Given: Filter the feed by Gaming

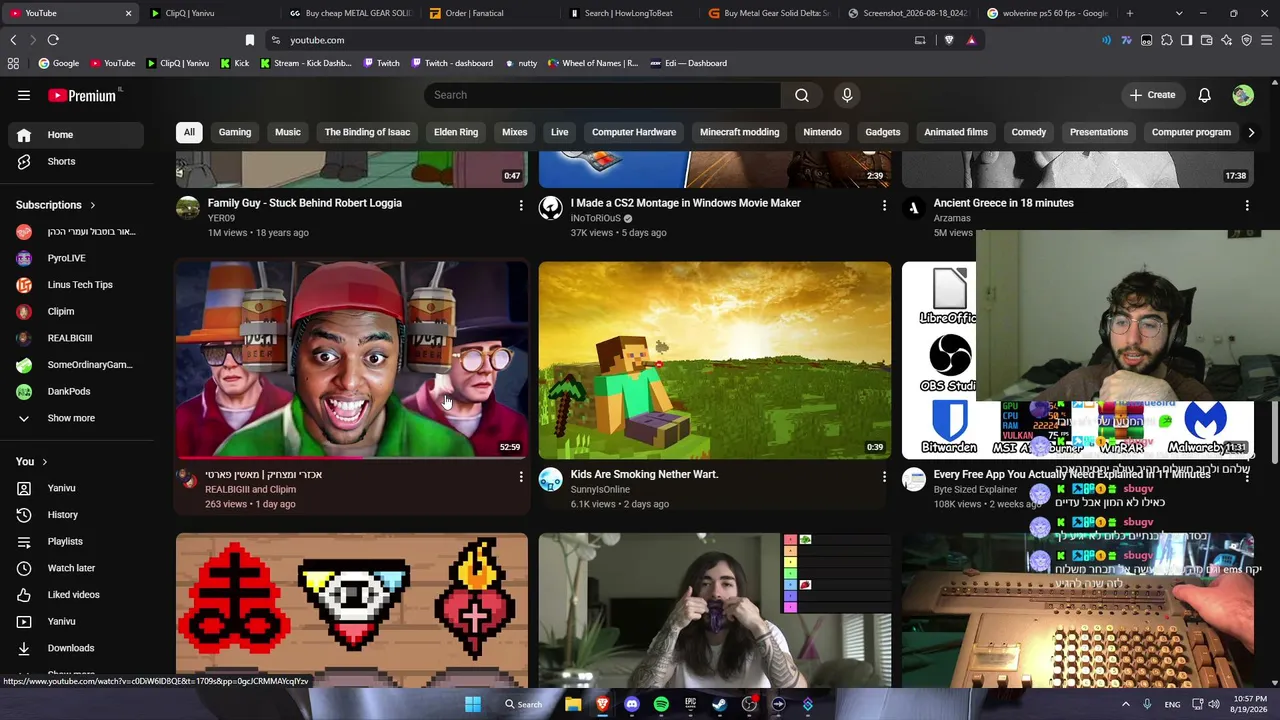Looking at the screenshot, I should [235, 132].
